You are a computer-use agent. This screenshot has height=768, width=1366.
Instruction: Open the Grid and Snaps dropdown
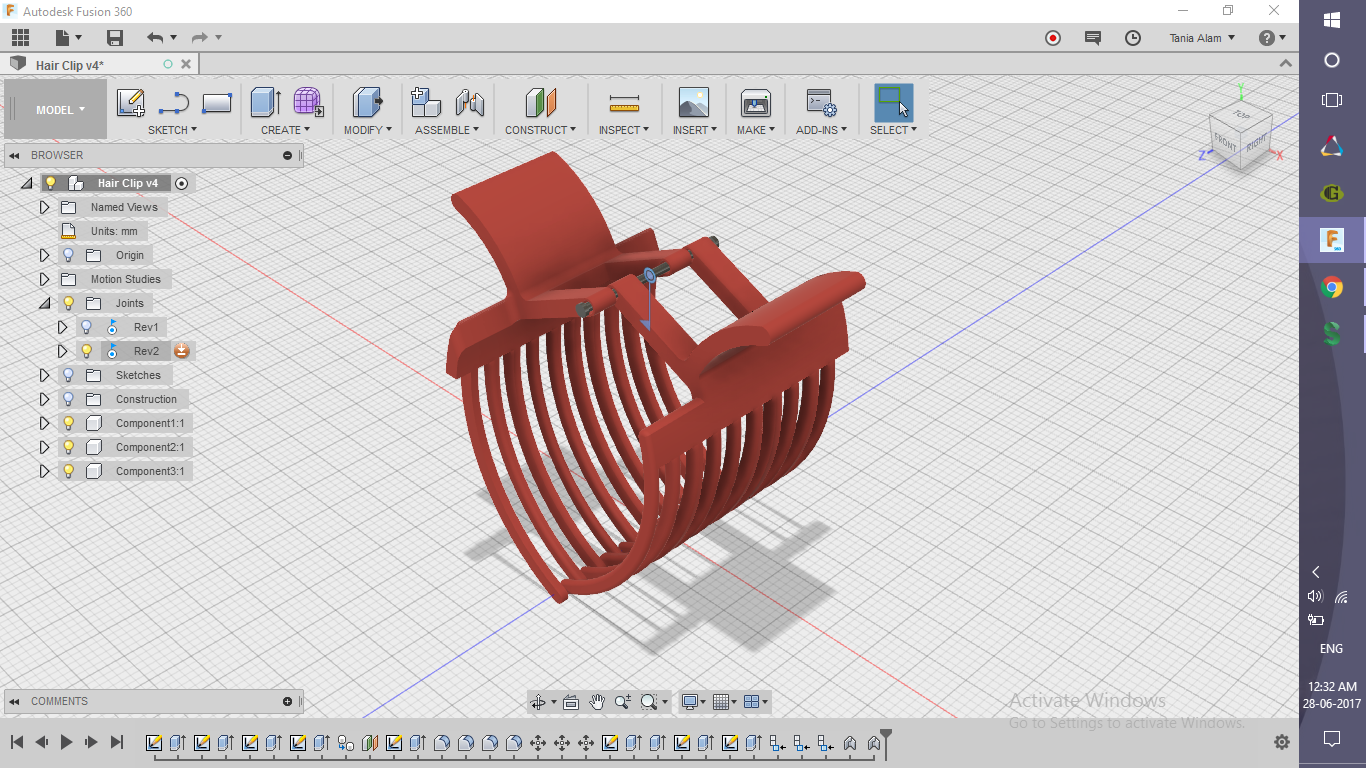click(x=725, y=702)
